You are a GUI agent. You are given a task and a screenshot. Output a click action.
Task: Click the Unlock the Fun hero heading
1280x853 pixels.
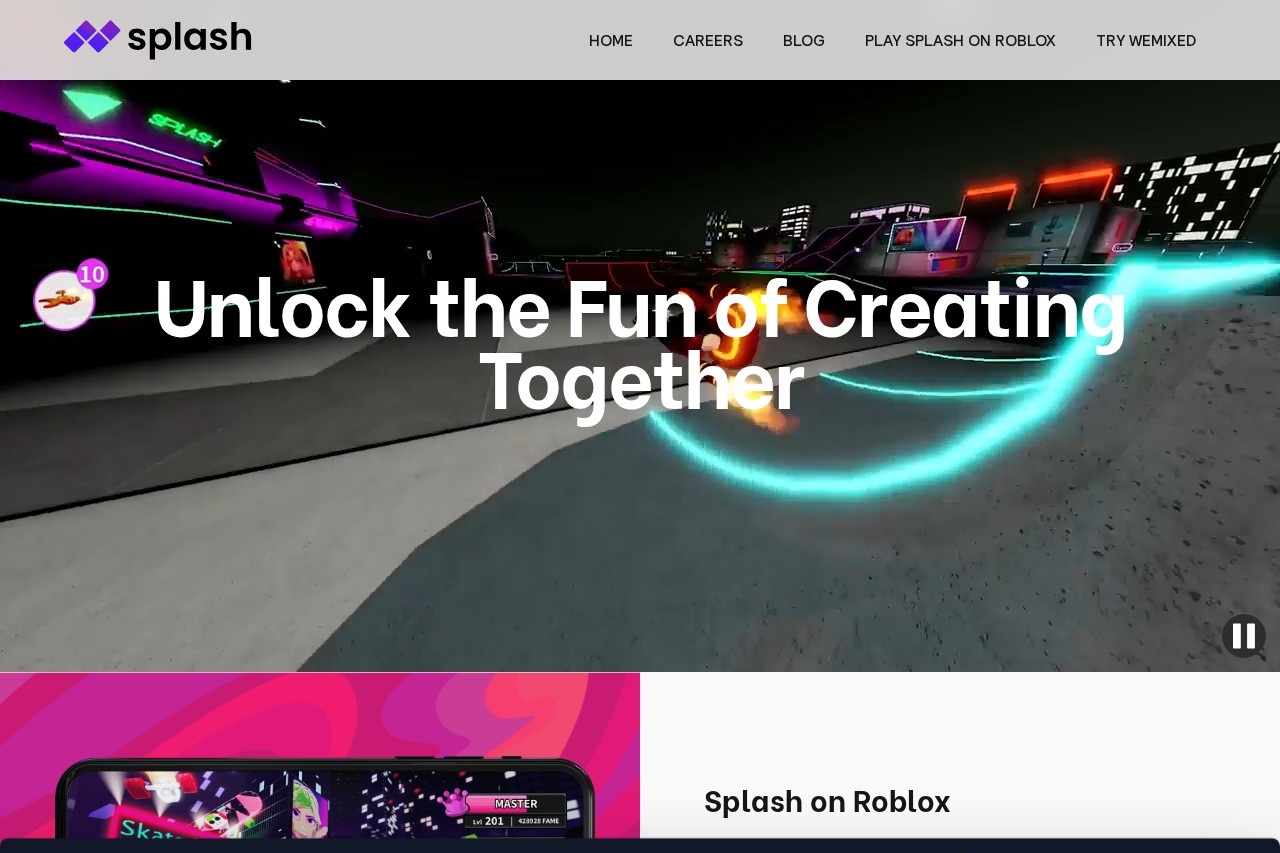(x=640, y=343)
